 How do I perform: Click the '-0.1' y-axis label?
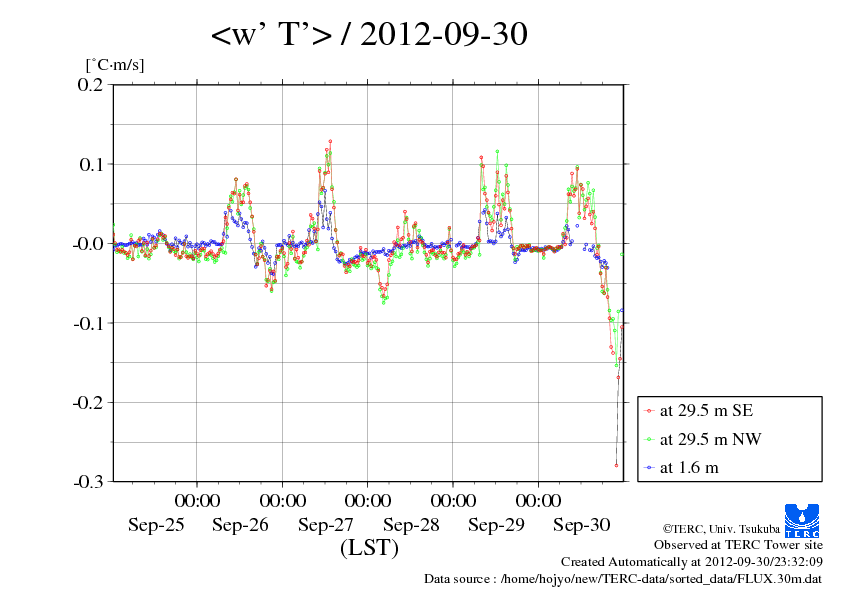pyautogui.click(x=88, y=323)
